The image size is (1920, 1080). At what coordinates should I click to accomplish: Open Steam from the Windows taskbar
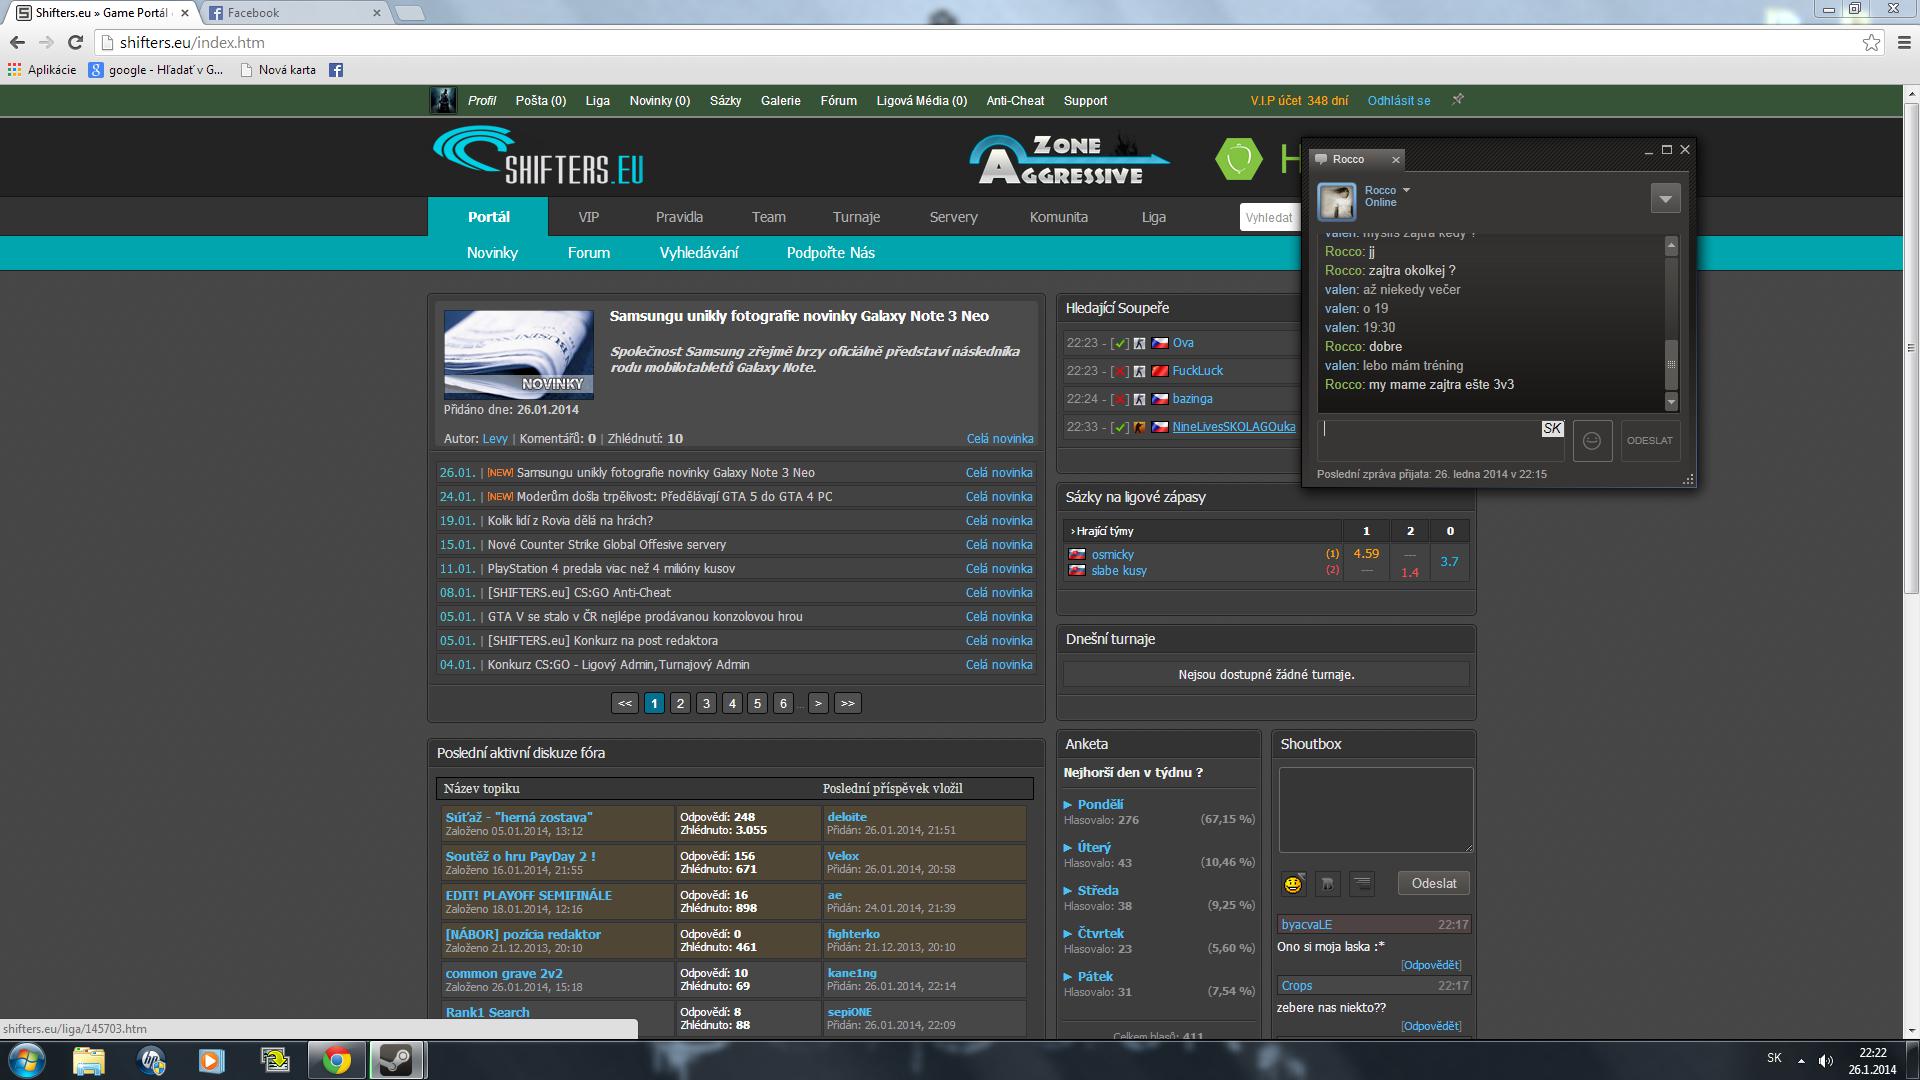397,1060
